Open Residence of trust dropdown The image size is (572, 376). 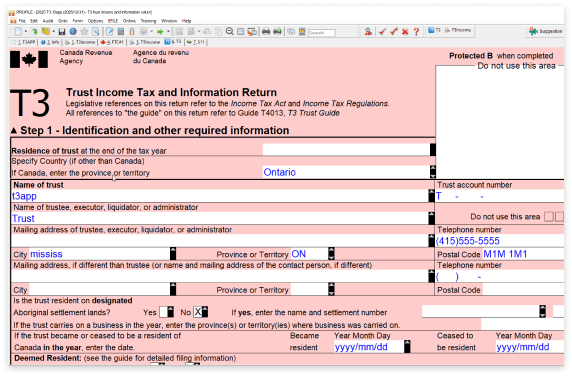(x=433, y=150)
